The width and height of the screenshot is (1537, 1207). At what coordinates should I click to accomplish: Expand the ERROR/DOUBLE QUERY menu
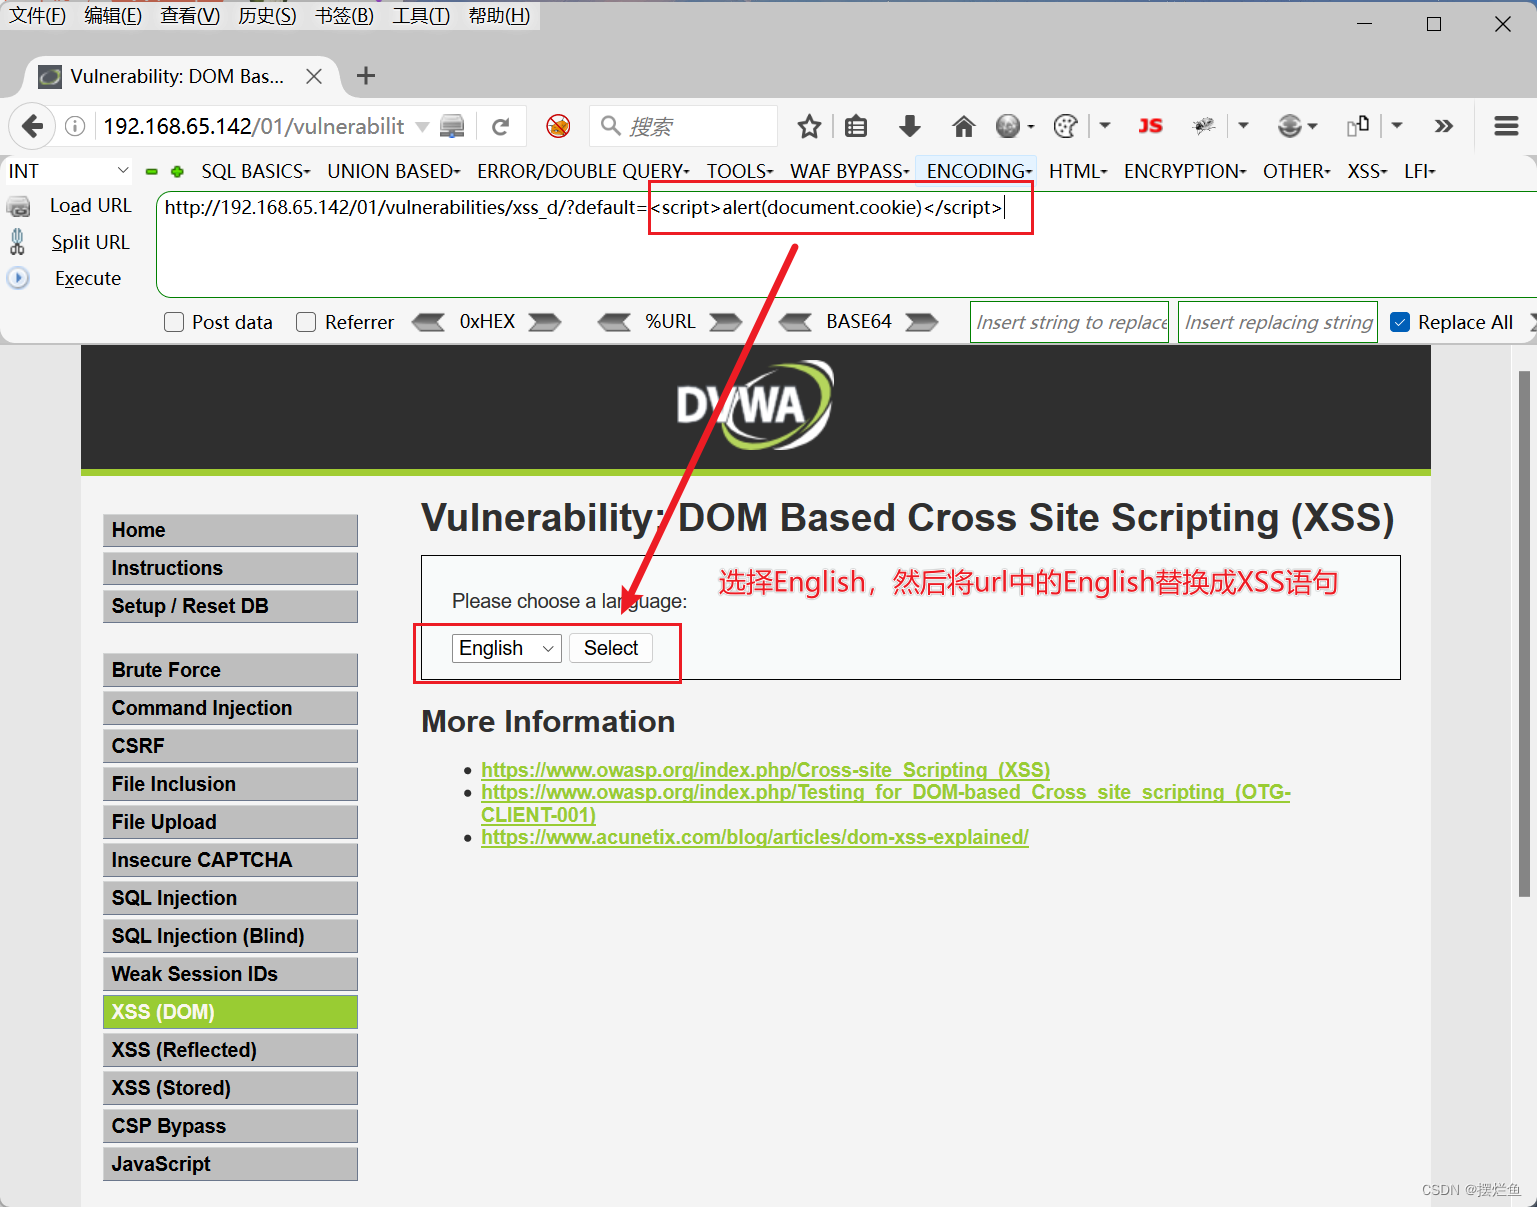tap(583, 171)
